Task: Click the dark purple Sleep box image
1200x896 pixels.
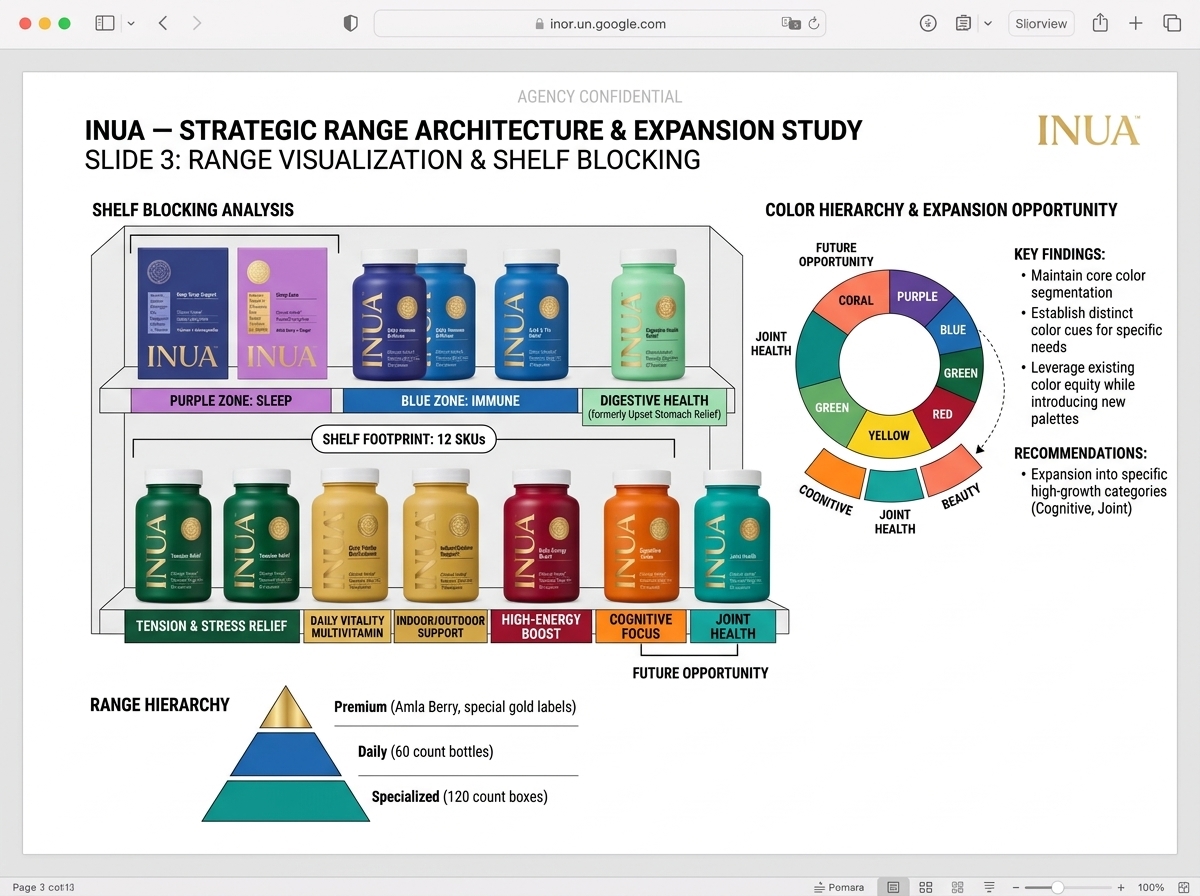Action: 182,313
